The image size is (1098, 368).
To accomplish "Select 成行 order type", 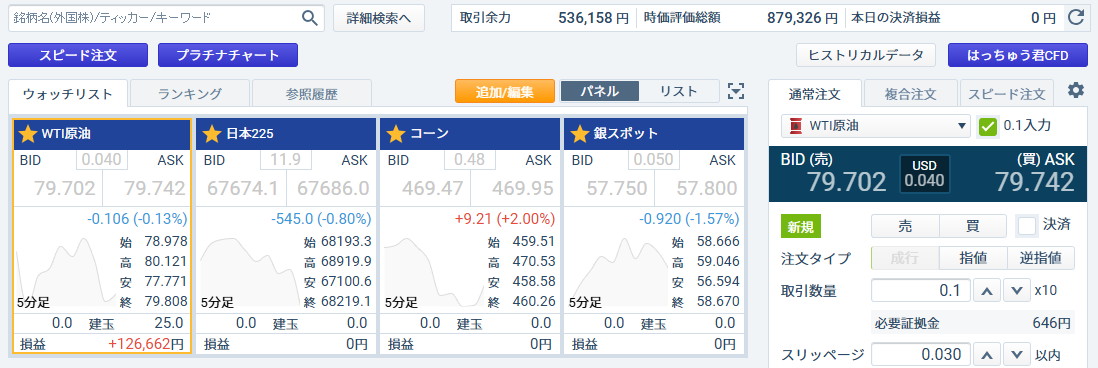I will tap(905, 258).
